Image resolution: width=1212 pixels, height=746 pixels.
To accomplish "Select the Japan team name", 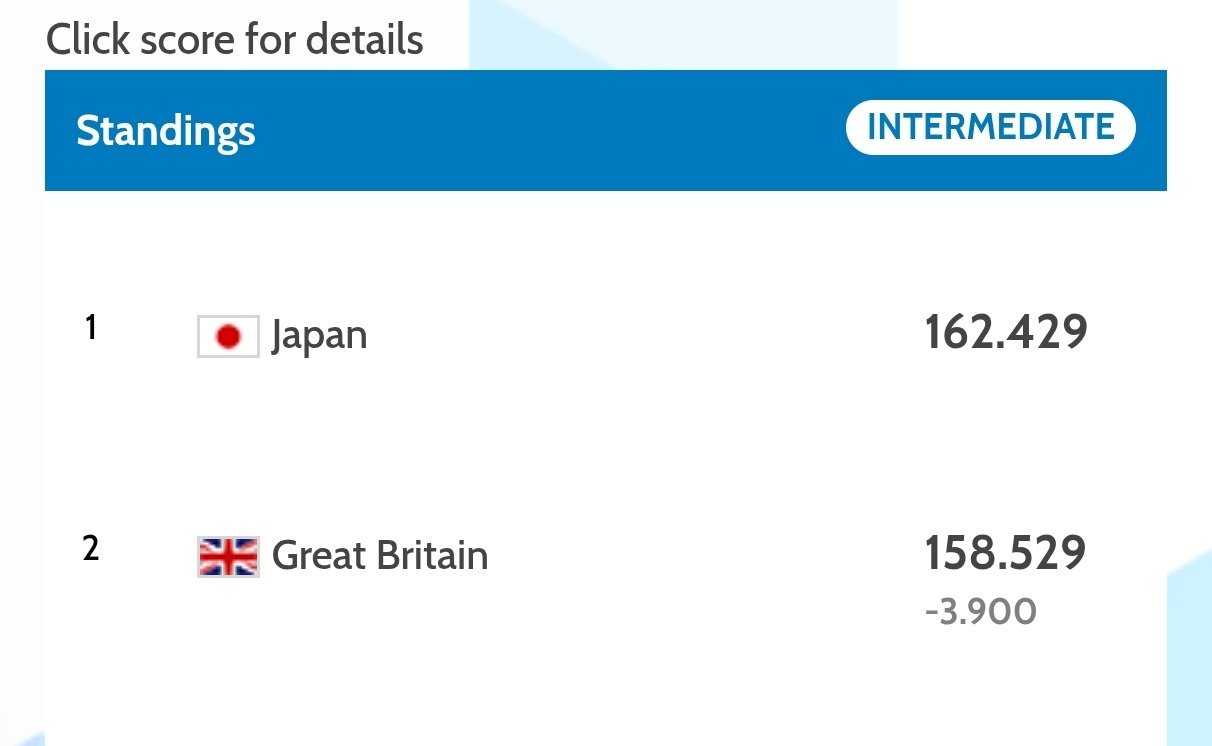I will click(x=319, y=336).
